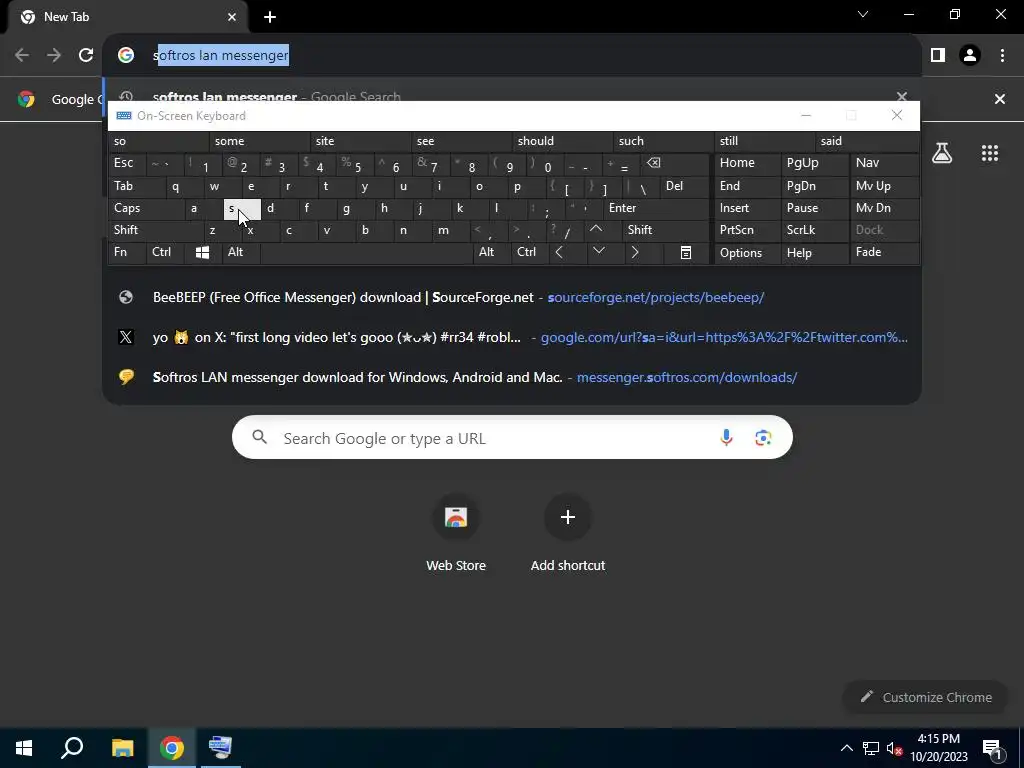Open the taskbar clock showing 4:15 PM
The image size is (1024, 768).
click(x=939, y=748)
